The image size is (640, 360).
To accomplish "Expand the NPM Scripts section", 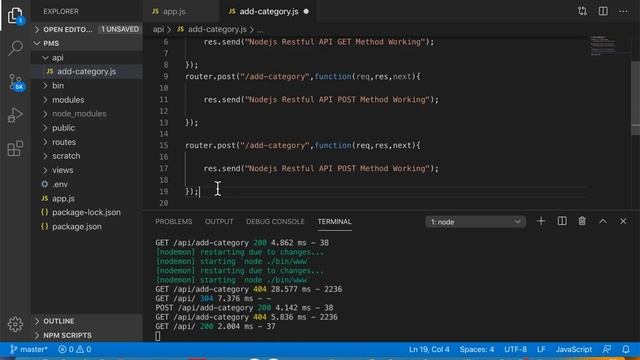I will coord(87,336).
